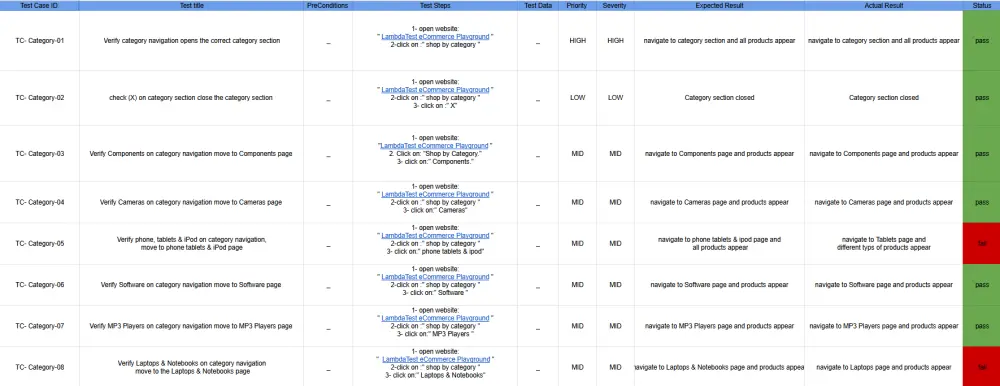Click the TC- Category-03 ID cell

click(40, 154)
